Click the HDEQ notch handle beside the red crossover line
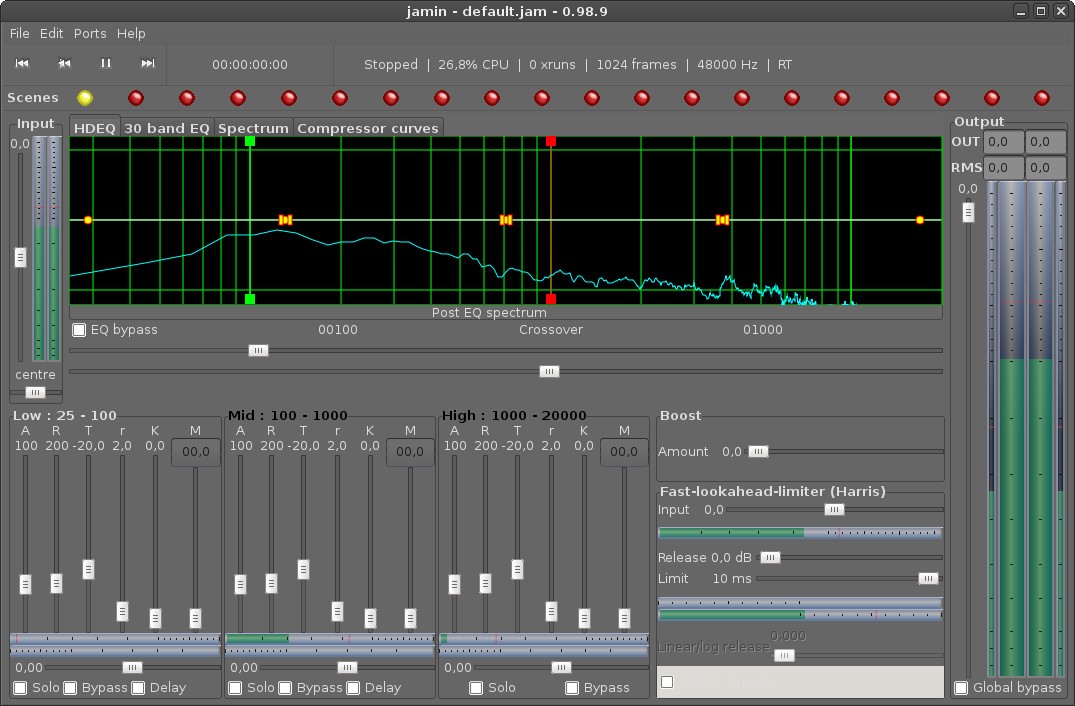Image resolution: width=1075 pixels, height=706 pixels. click(506, 219)
